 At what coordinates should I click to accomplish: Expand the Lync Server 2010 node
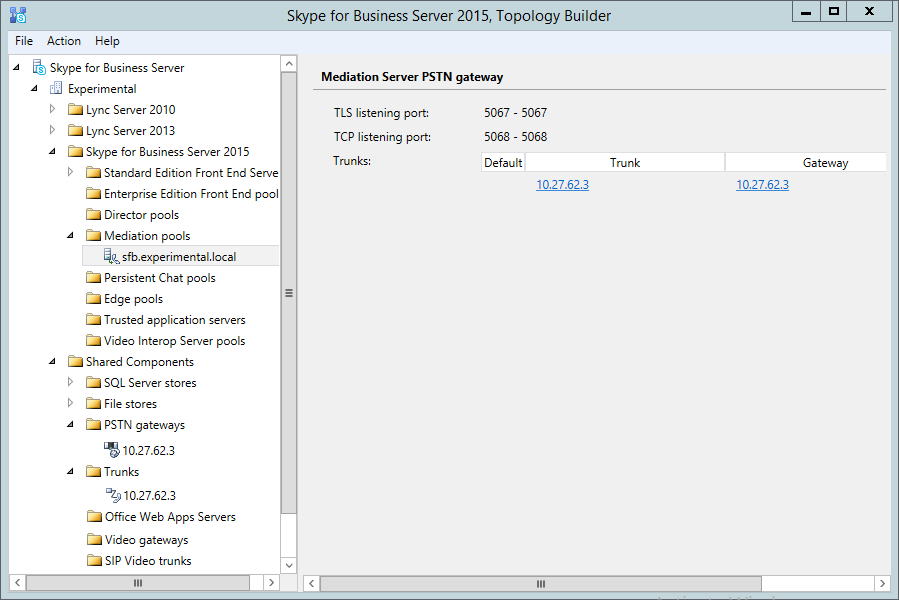click(52, 109)
